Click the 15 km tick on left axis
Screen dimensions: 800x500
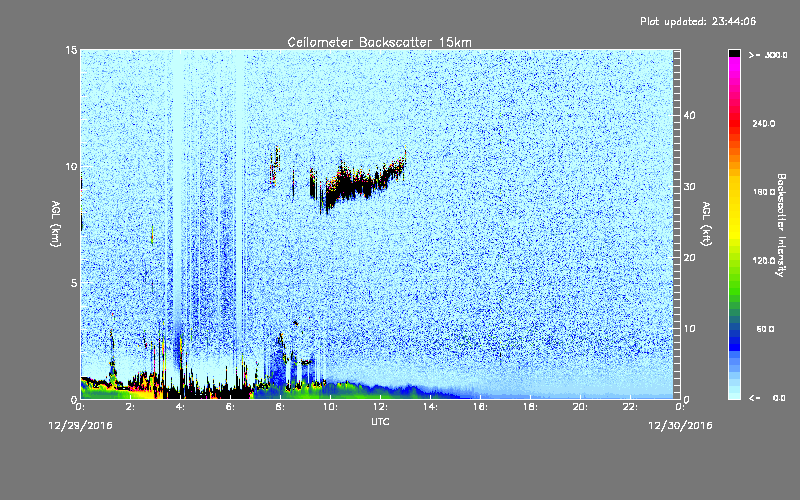[x=71, y=50]
